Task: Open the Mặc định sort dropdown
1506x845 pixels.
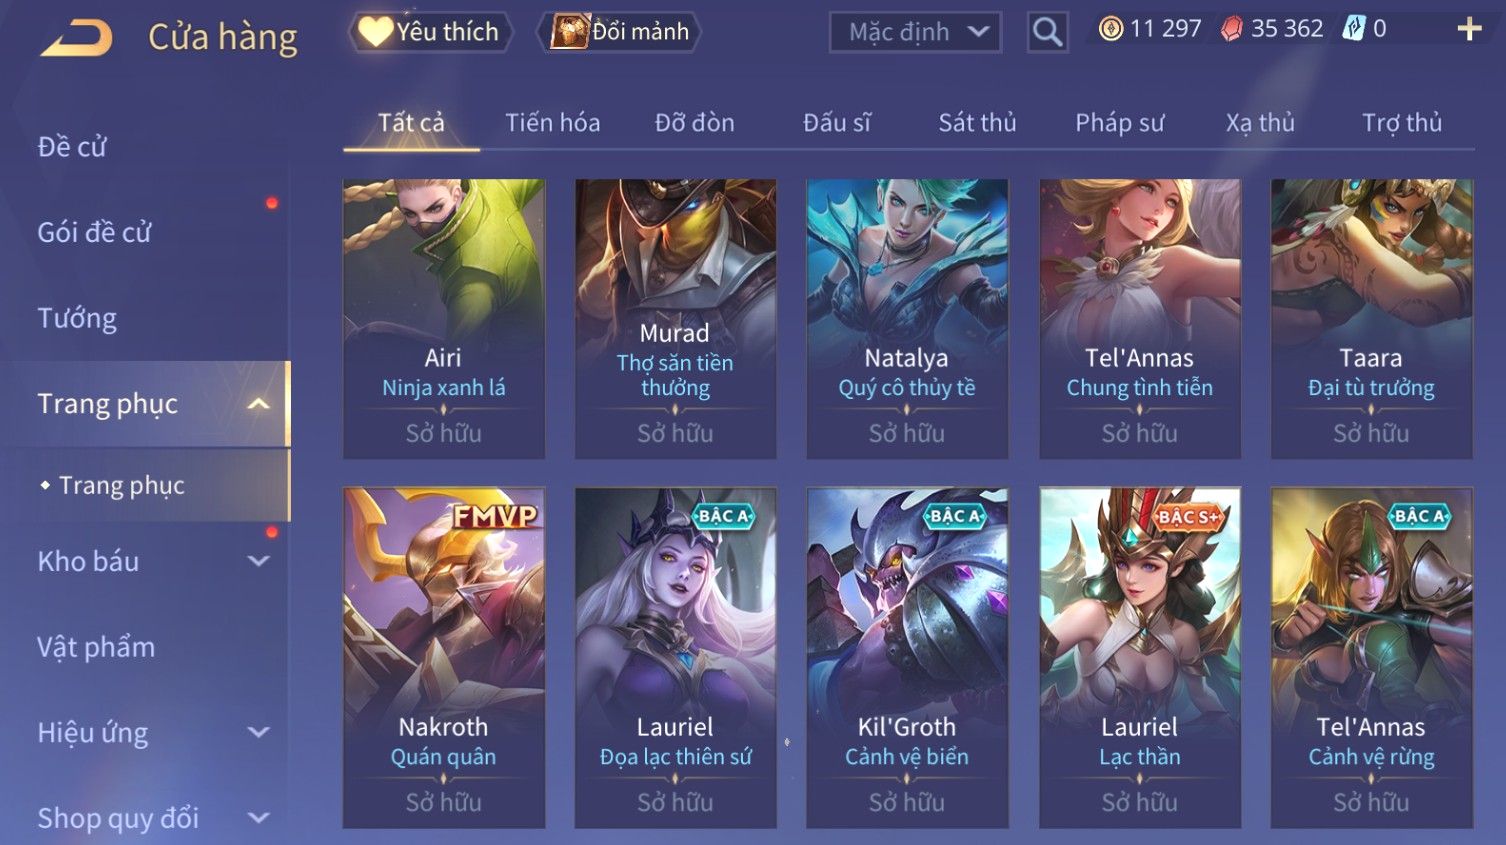Action: [x=915, y=32]
